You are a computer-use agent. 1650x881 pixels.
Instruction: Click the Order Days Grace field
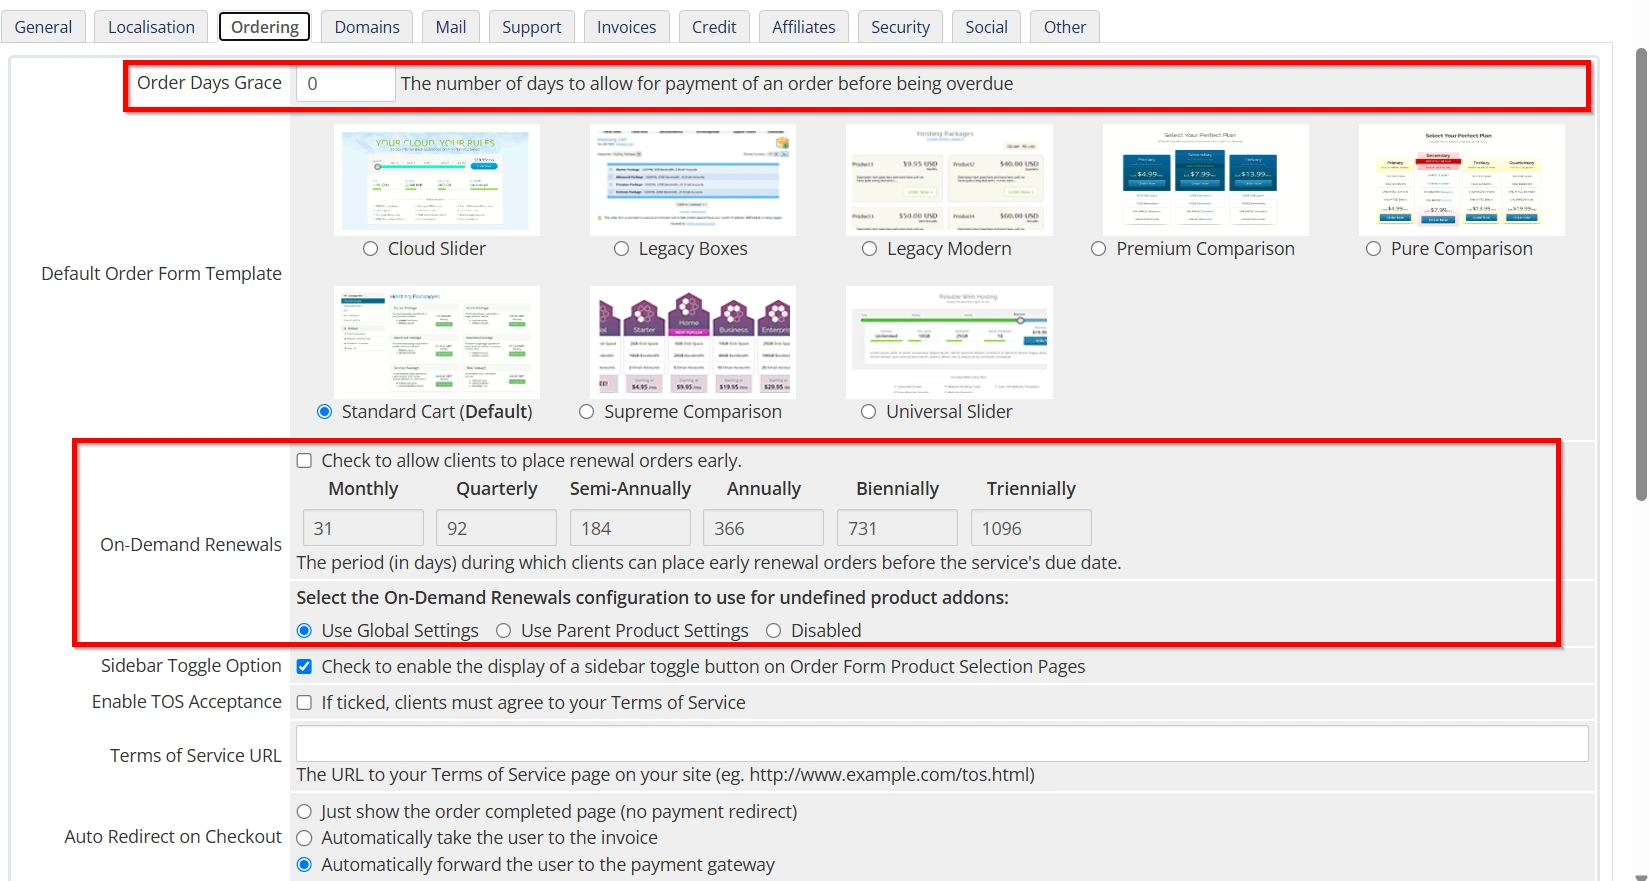[345, 84]
